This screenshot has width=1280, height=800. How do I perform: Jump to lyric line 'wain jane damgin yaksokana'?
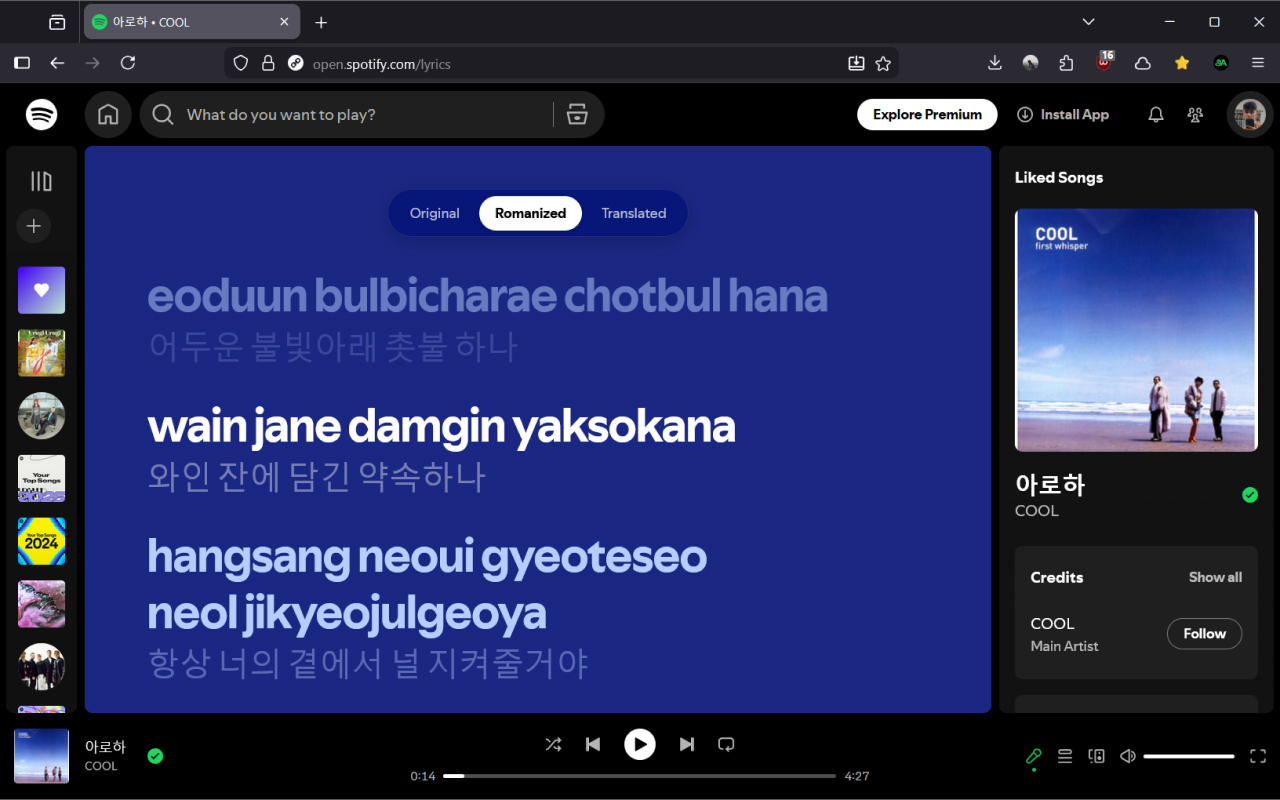click(x=441, y=427)
